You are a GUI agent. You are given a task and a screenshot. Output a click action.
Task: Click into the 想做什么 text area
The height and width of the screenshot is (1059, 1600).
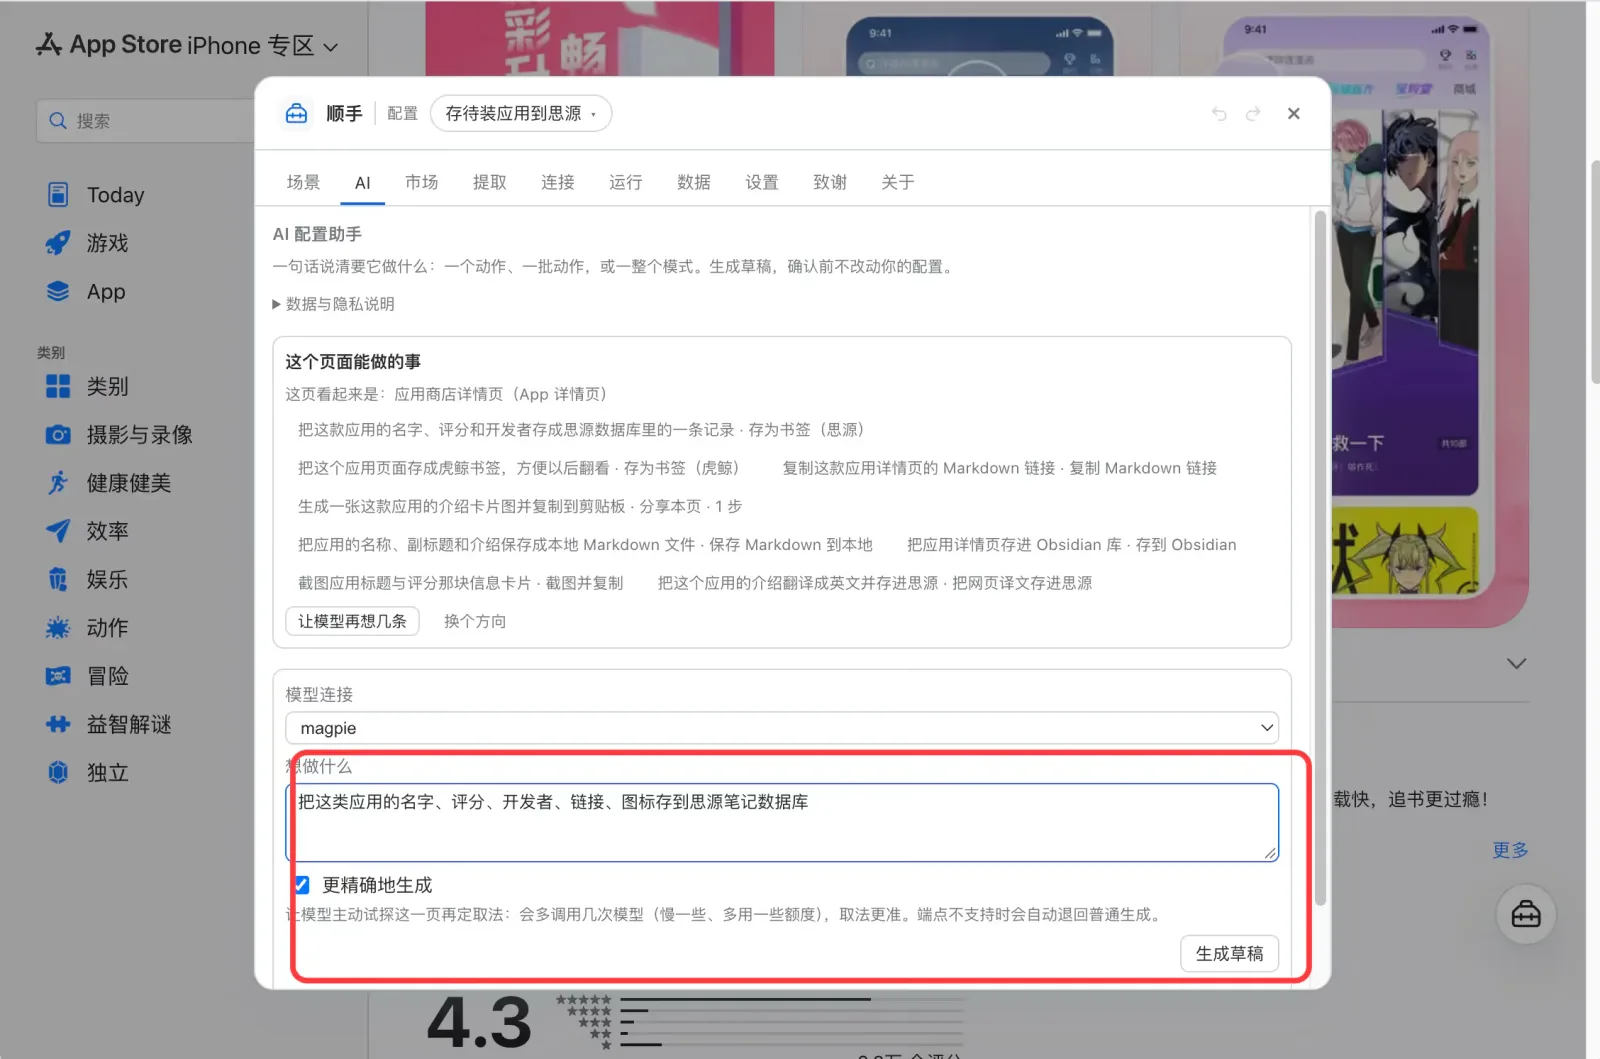pos(782,823)
